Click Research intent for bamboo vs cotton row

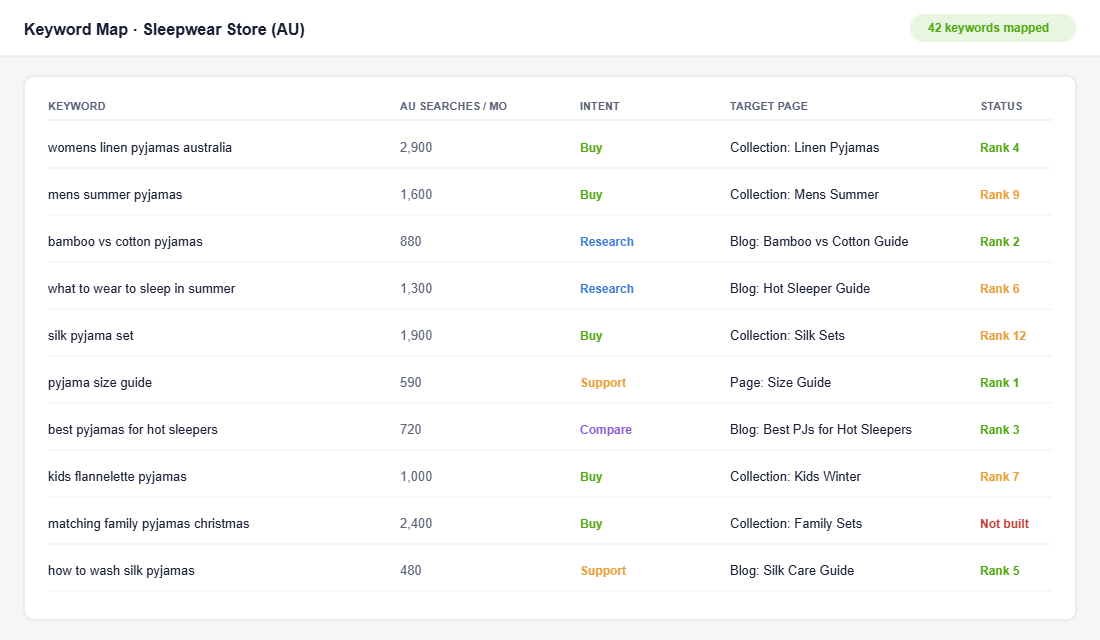(x=607, y=241)
